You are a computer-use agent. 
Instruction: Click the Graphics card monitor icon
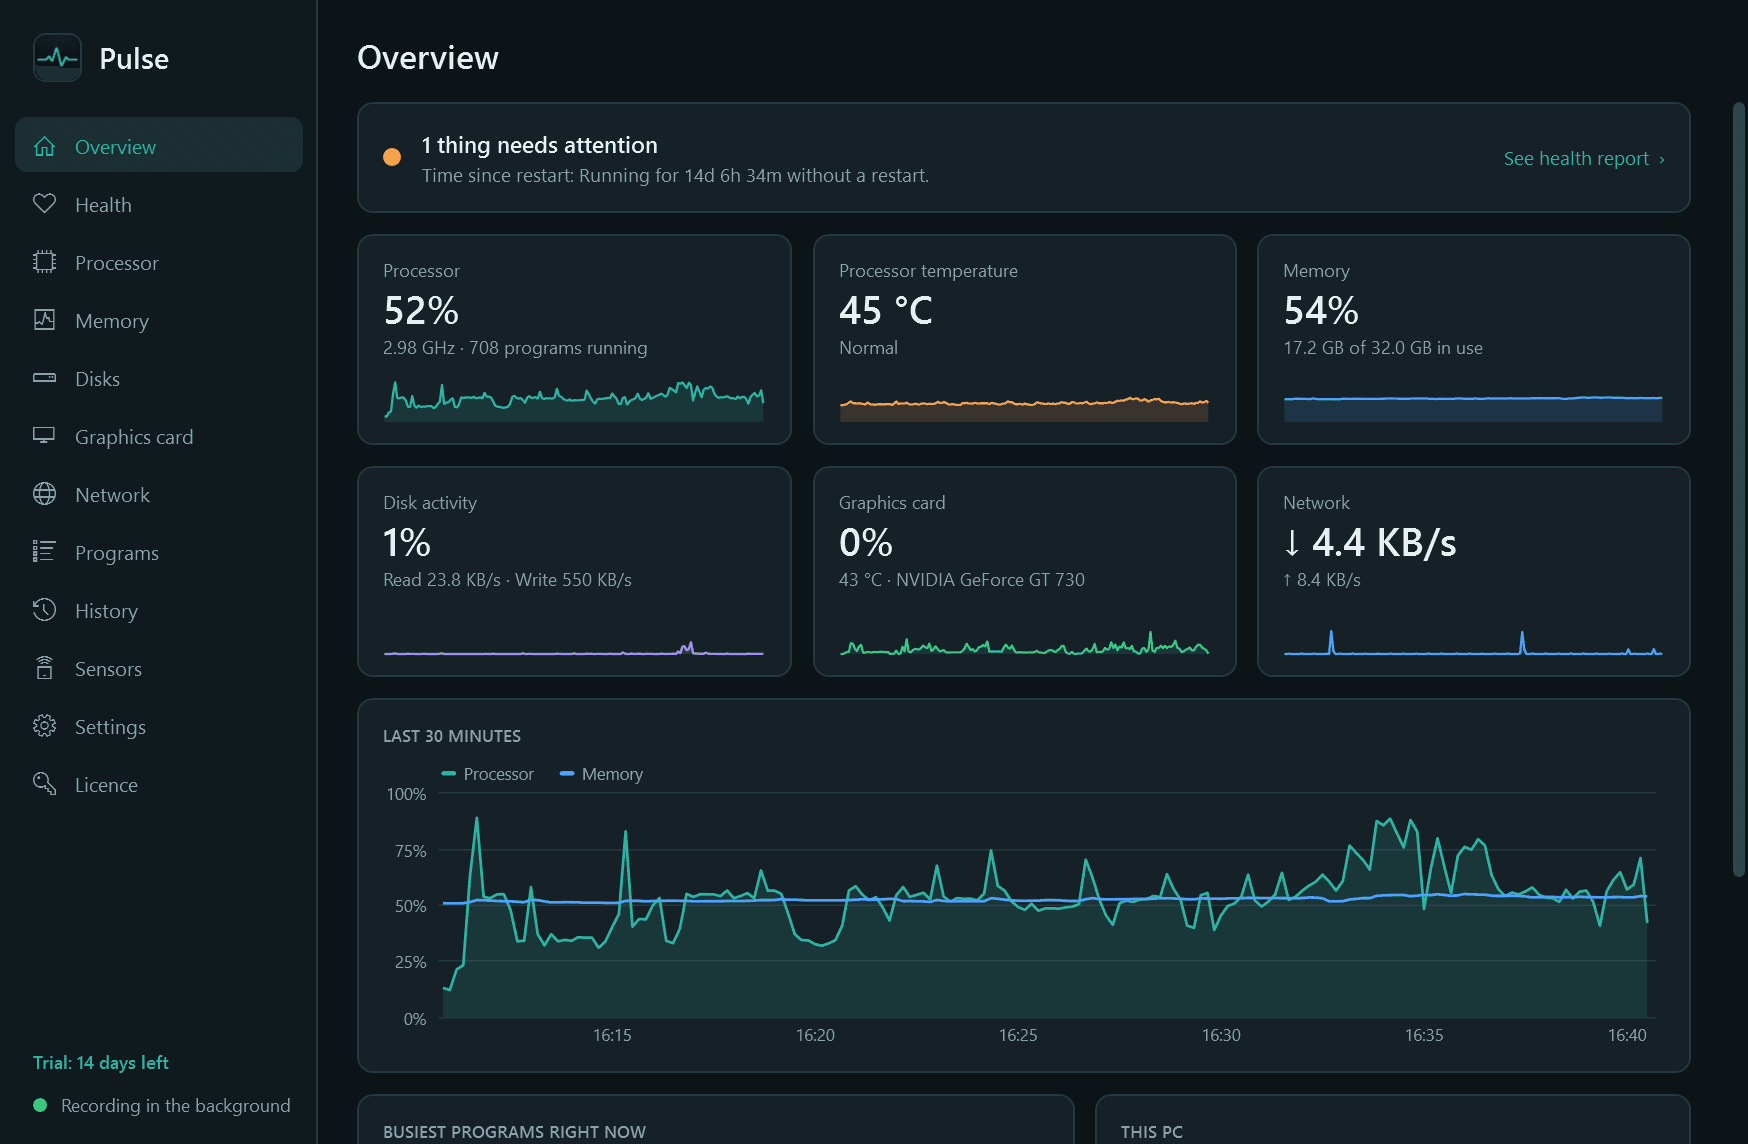pyautogui.click(x=44, y=436)
